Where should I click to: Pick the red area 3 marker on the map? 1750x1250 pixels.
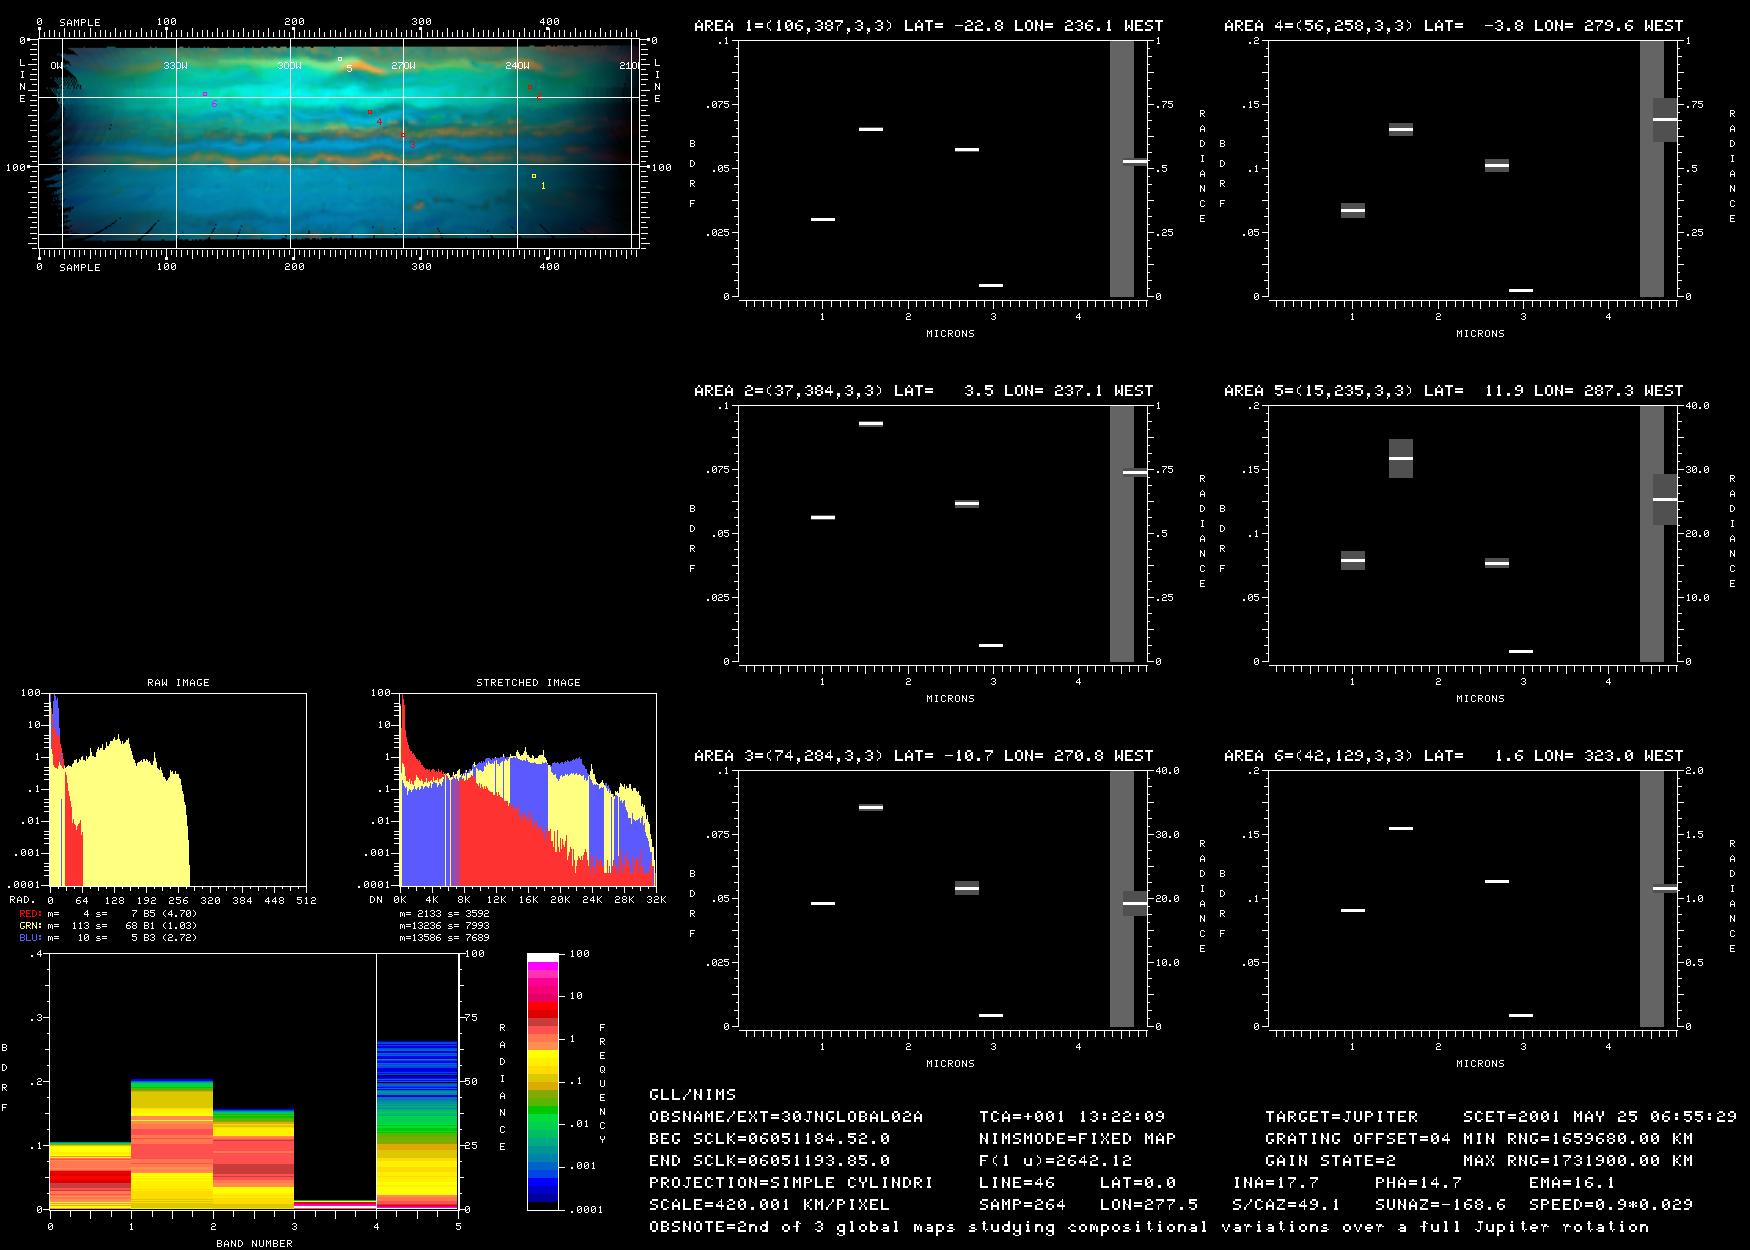[x=403, y=134]
